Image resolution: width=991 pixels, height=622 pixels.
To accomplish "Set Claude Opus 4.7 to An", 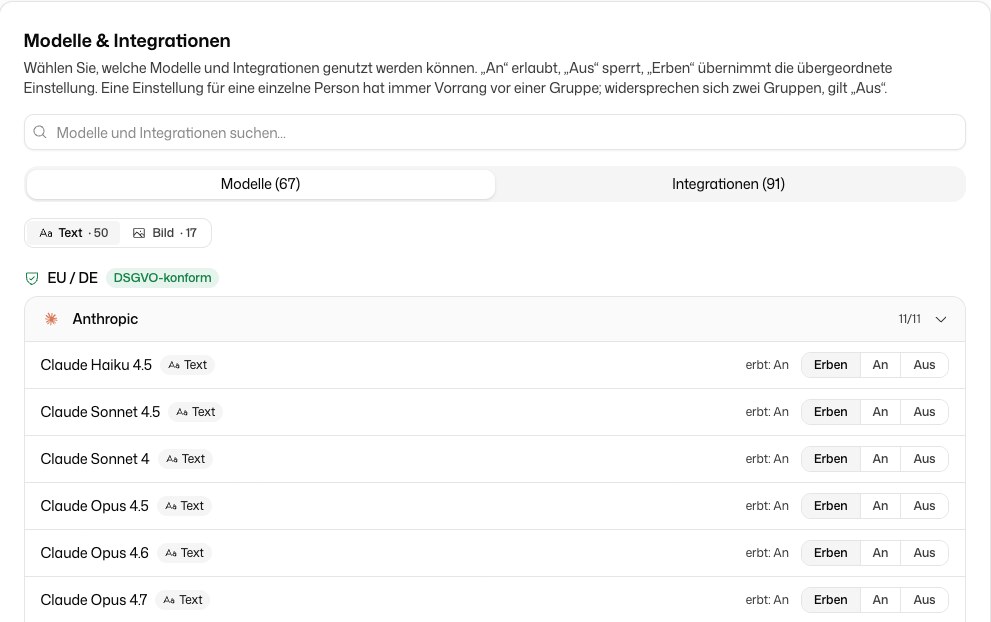I will tap(880, 600).
